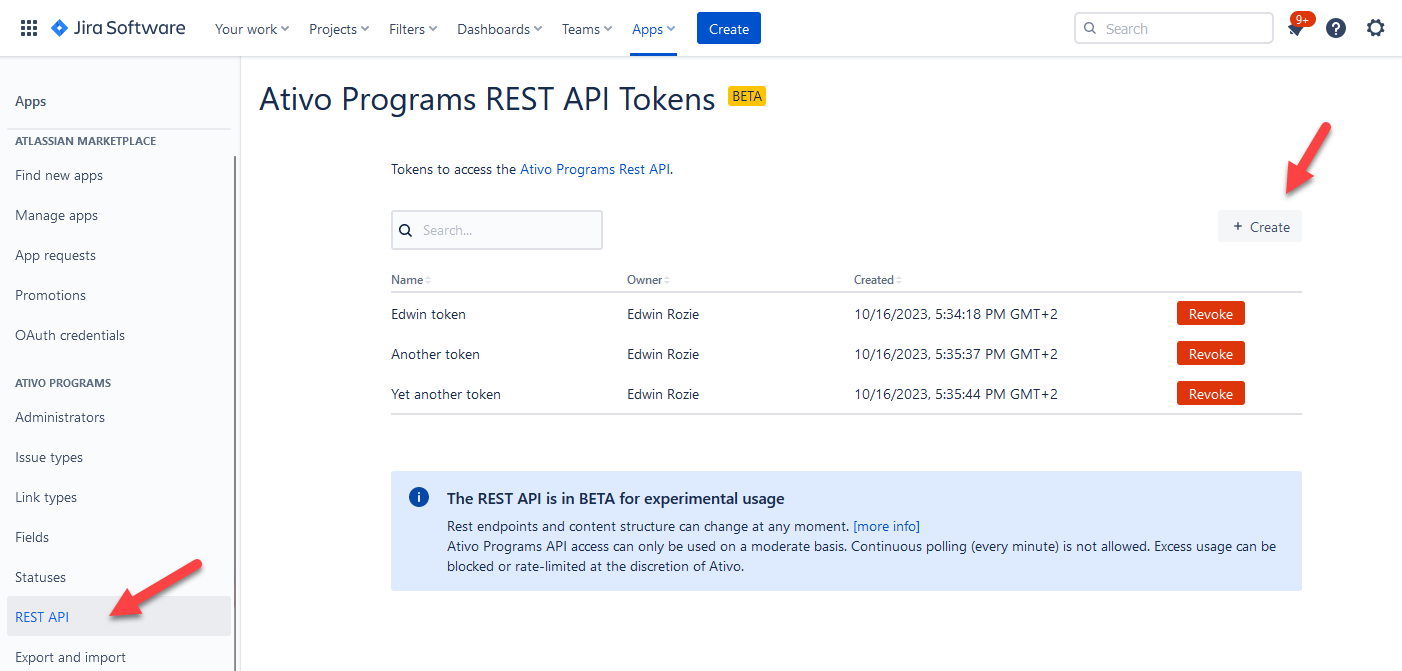The height and width of the screenshot is (671, 1402).
Task: Click the '5:35:37 PM' created date
Action: [956, 354]
